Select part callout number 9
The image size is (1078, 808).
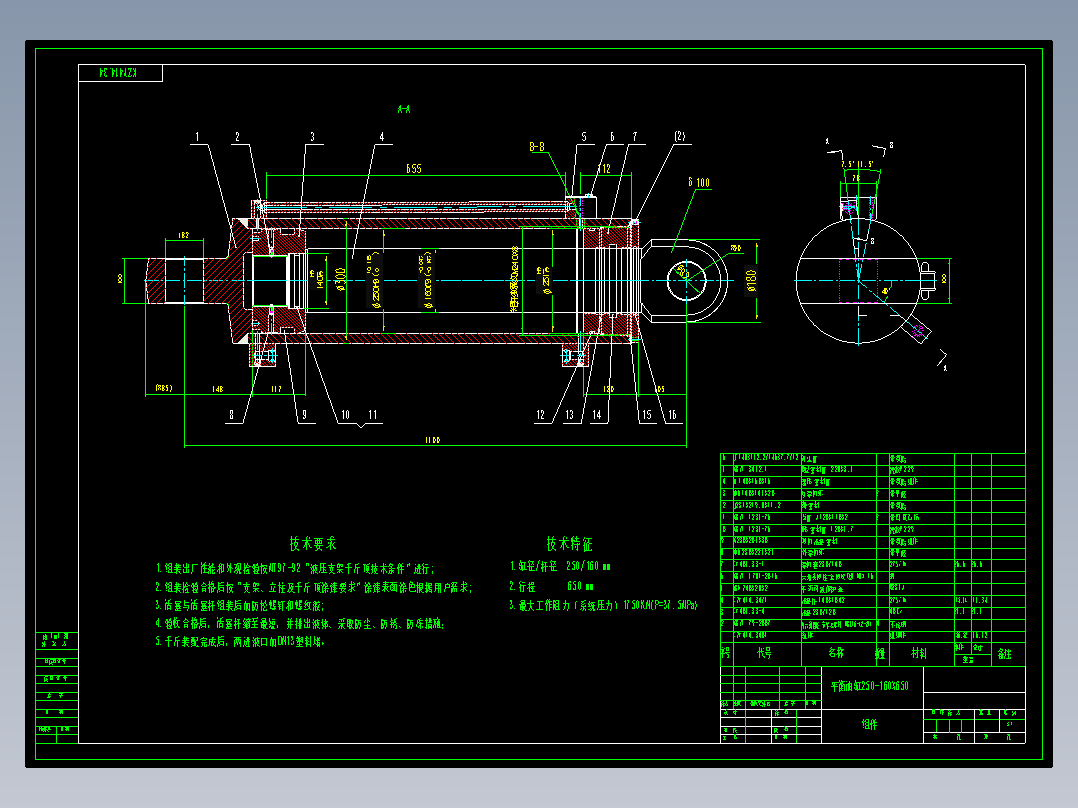pos(305,415)
